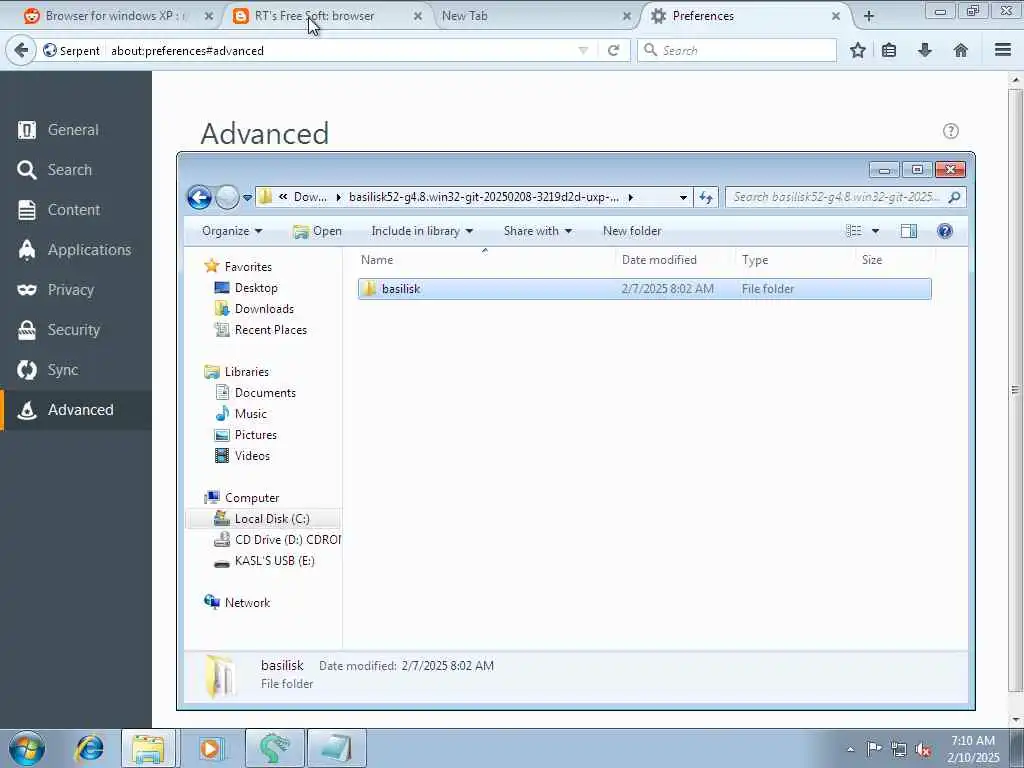This screenshot has width=1024, height=768.
Task: Refresh the Explorer folder view
Action: point(706,197)
